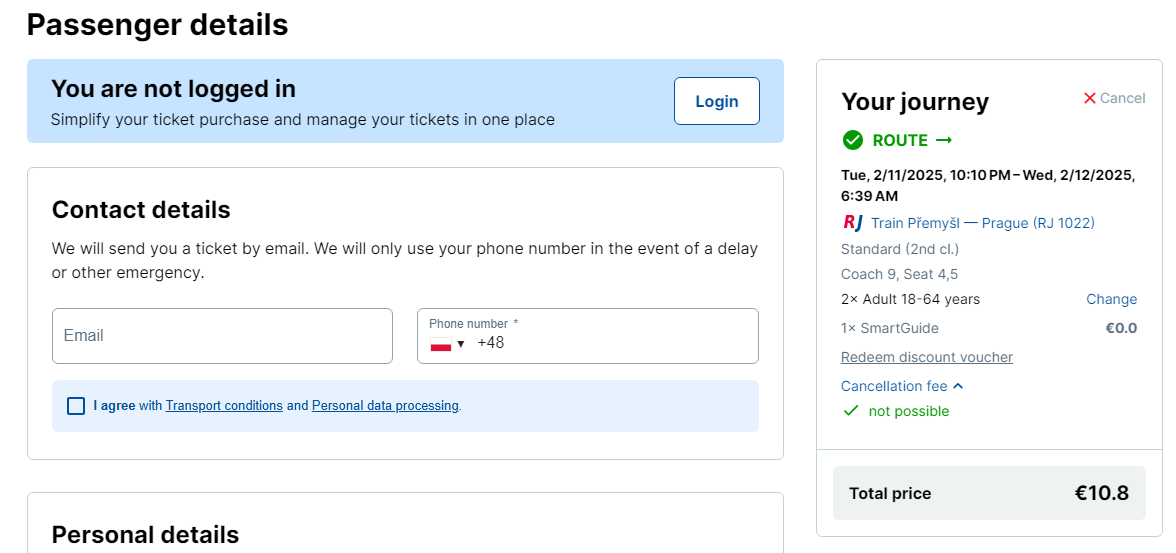Screen dimensions: 1176x553
Task: Click the arrow icon after ROUTE
Action: [944, 140]
